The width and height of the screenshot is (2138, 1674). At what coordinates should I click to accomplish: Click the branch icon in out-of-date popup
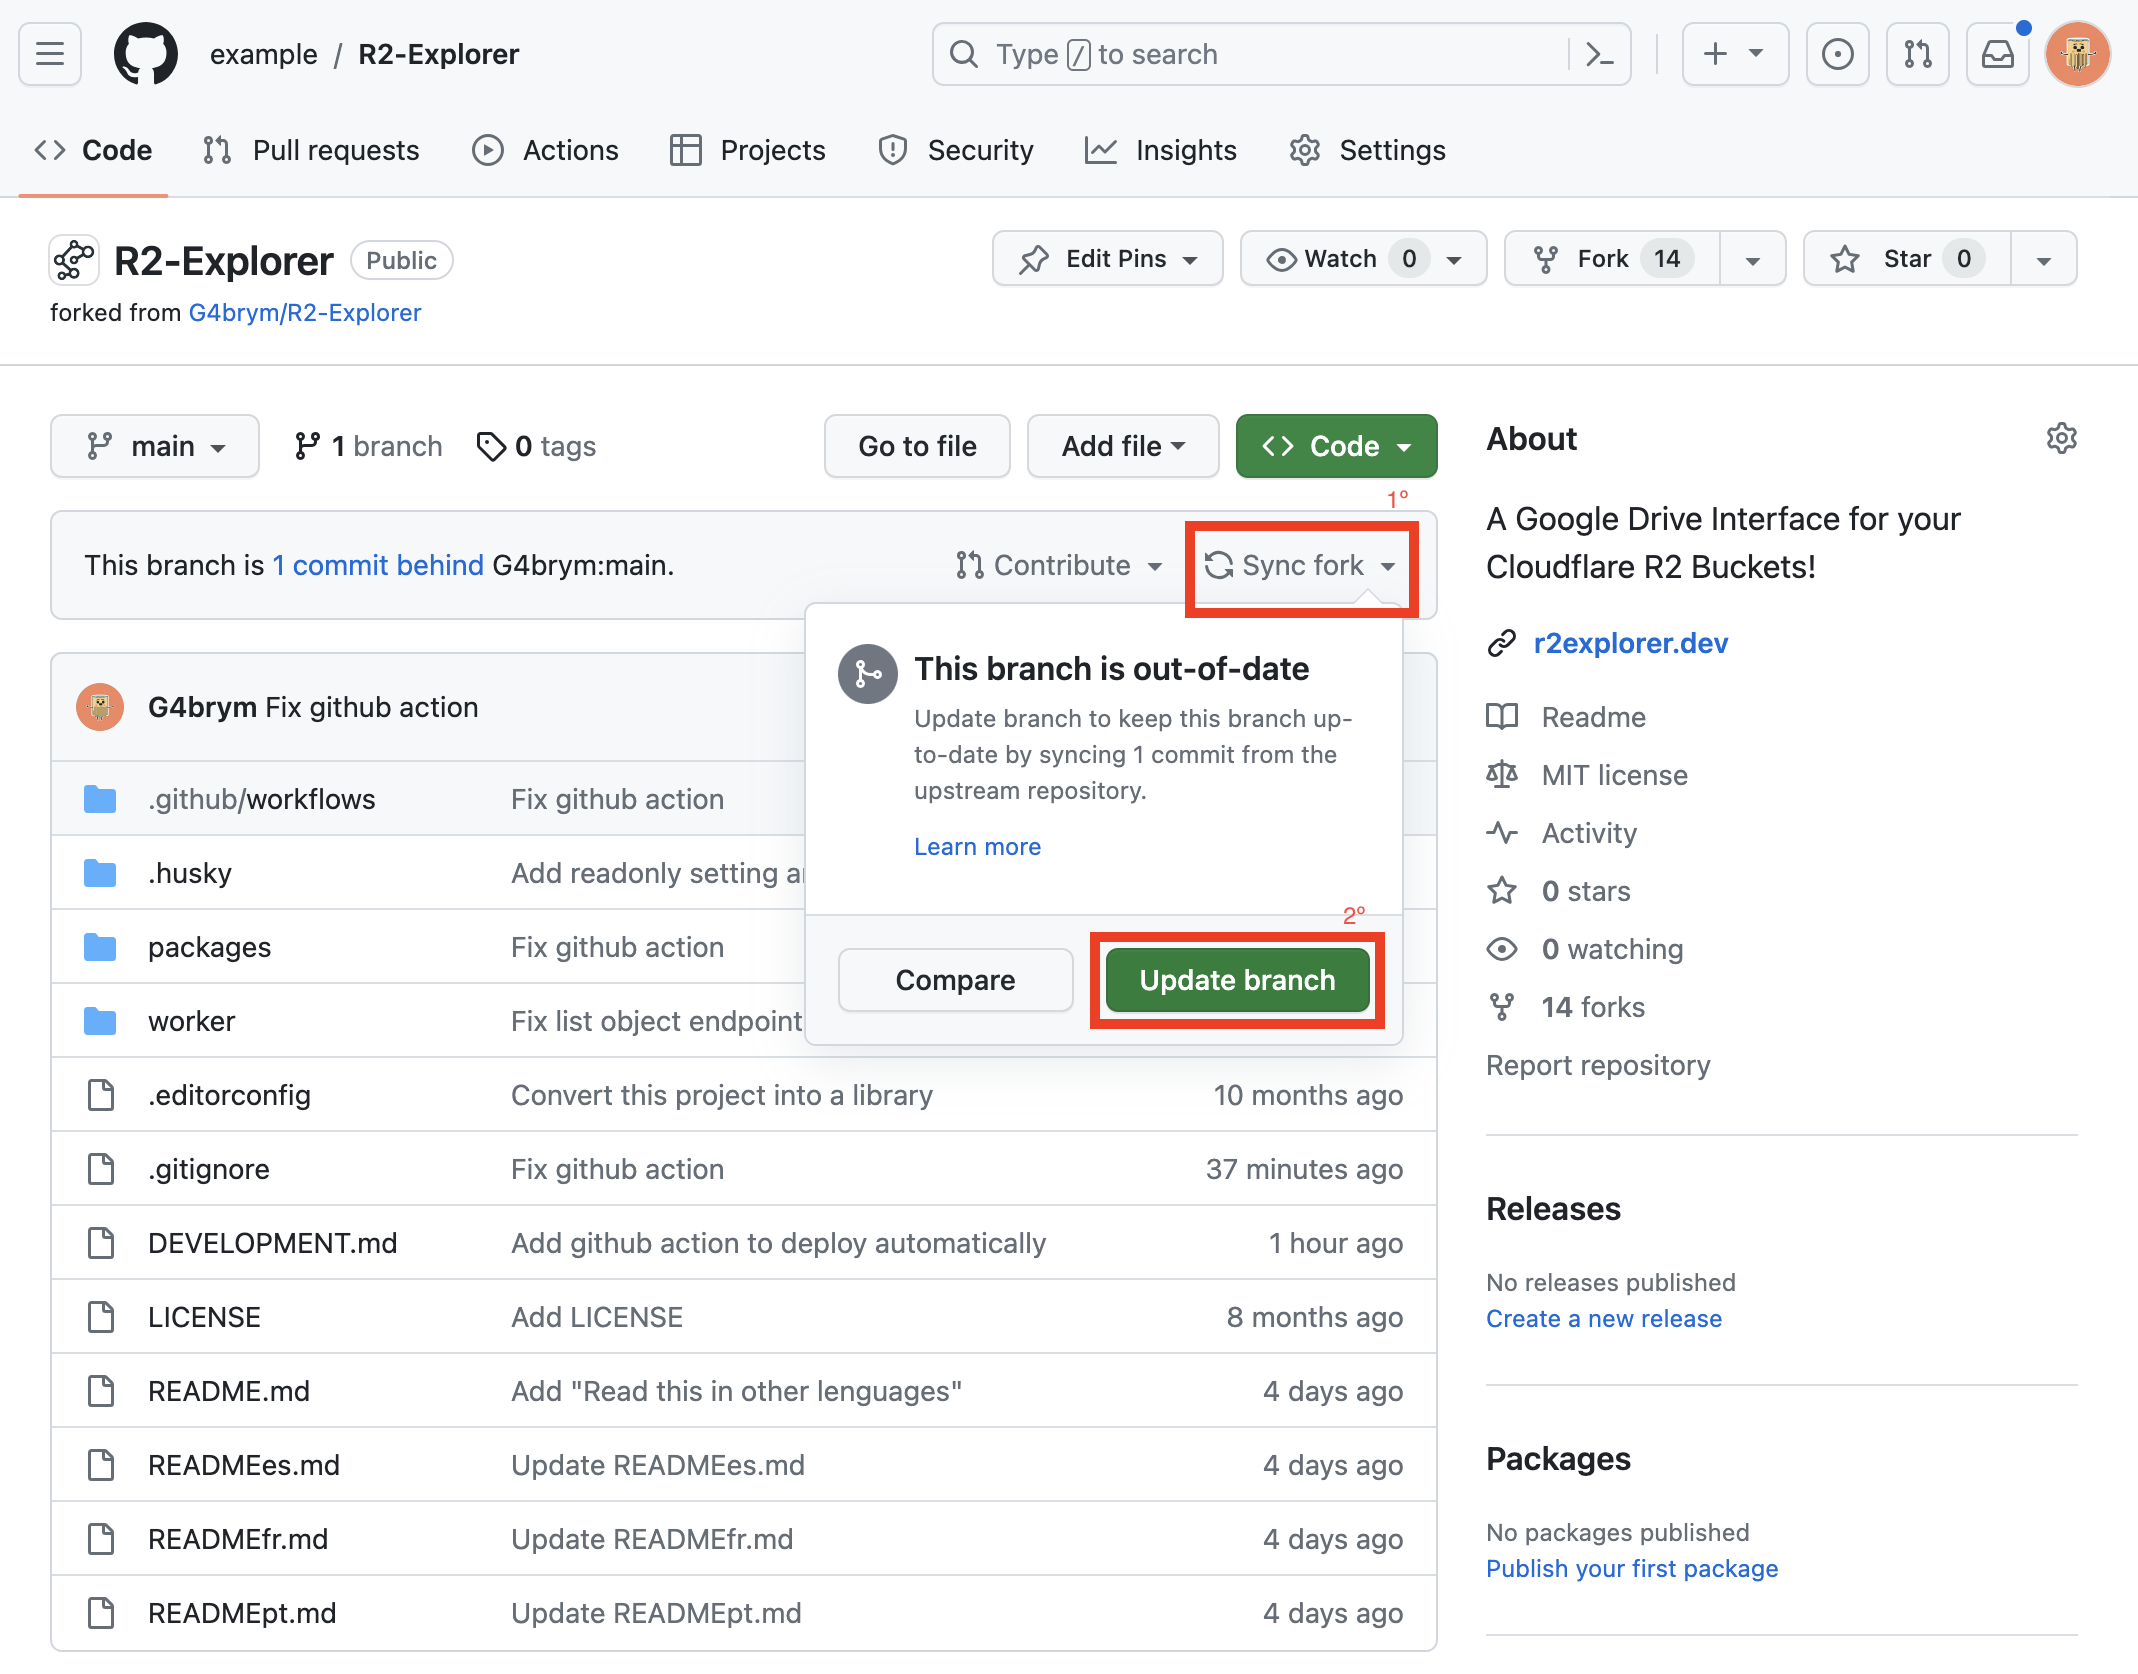point(868,674)
